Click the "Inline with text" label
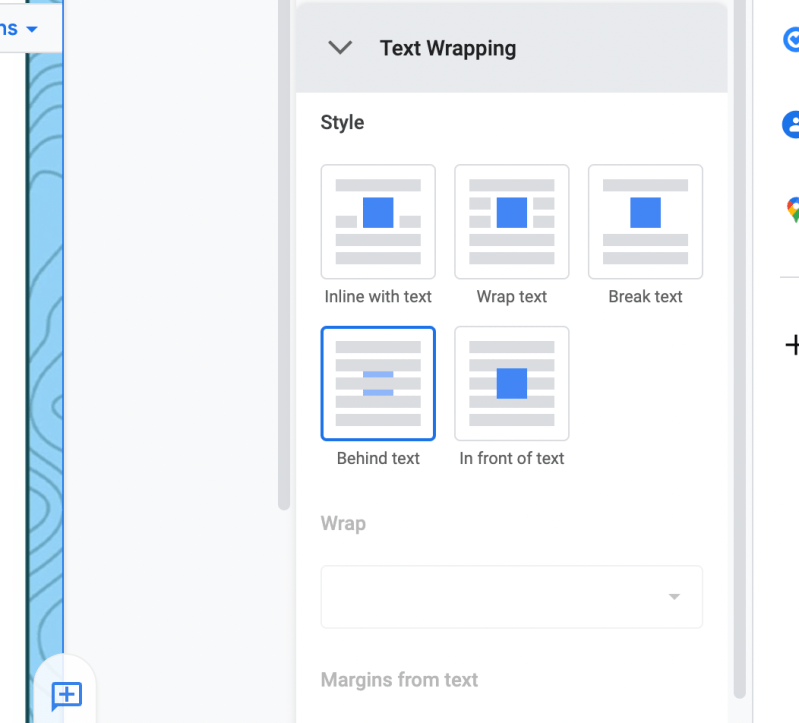The image size is (799, 723). tap(378, 297)
